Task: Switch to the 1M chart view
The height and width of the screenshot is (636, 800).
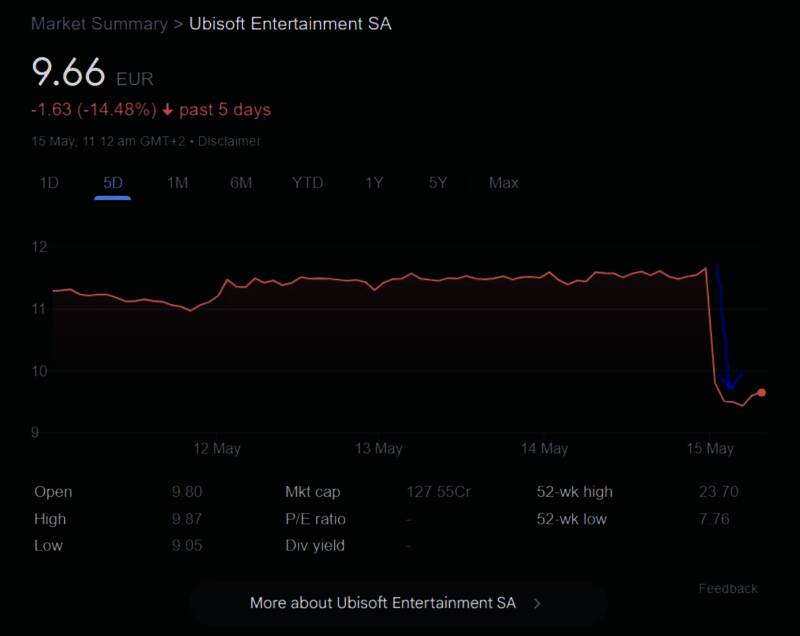Action: [177, 183]
